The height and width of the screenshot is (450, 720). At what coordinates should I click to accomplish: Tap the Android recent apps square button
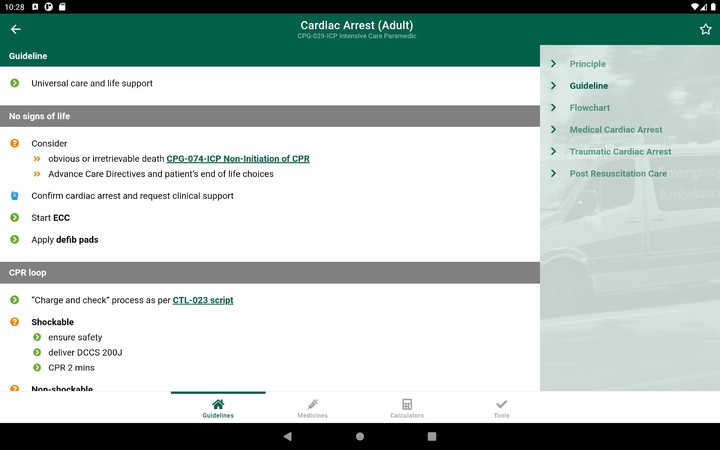tap(432, 436)
